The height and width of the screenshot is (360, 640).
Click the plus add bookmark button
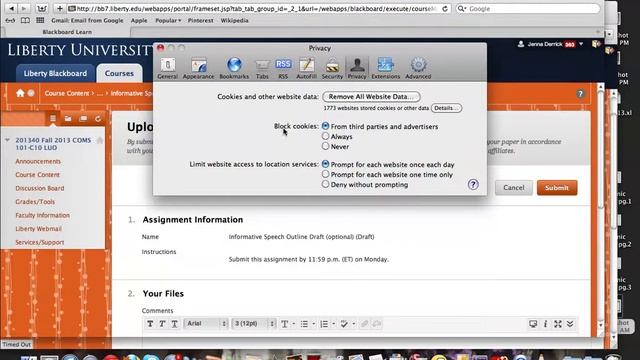point(60,8)
